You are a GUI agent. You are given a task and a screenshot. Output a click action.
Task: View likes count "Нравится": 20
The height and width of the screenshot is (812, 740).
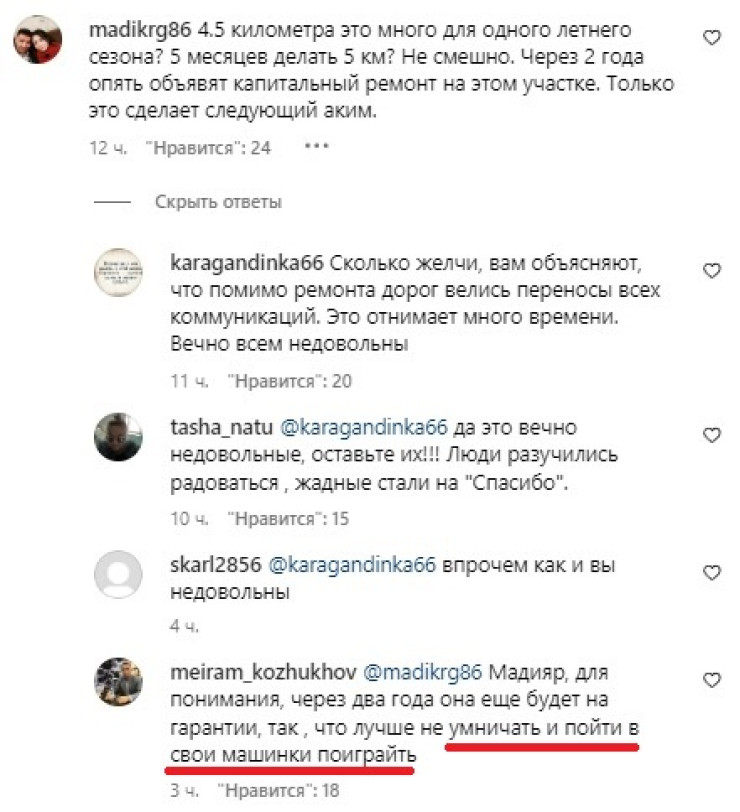click(x=289, y=382)
